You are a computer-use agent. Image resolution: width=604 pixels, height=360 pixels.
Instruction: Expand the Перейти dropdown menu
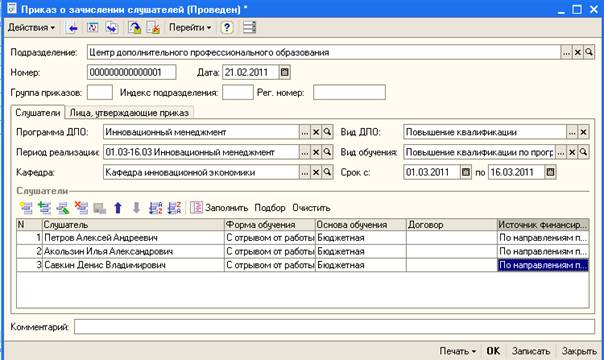click(x=190, y=28)
